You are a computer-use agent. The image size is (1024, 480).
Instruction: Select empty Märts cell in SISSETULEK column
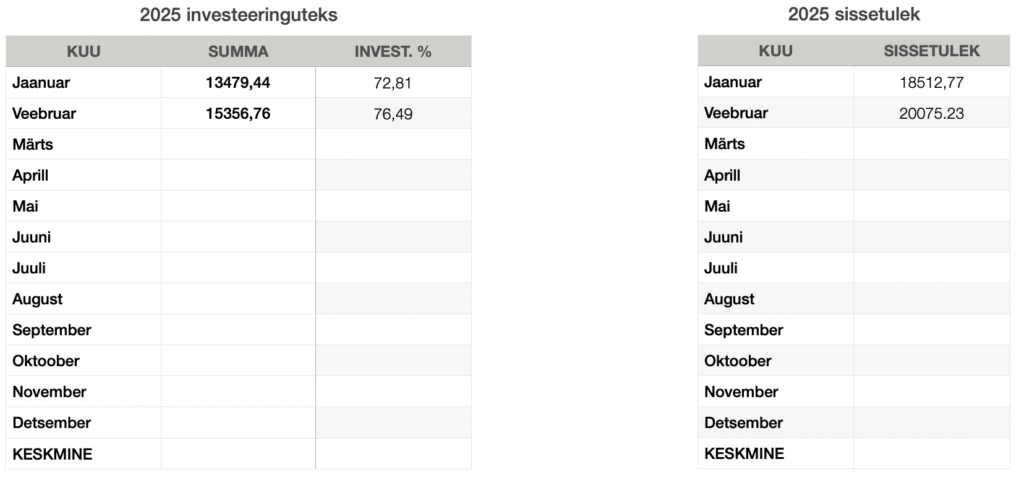coord(931,144)
